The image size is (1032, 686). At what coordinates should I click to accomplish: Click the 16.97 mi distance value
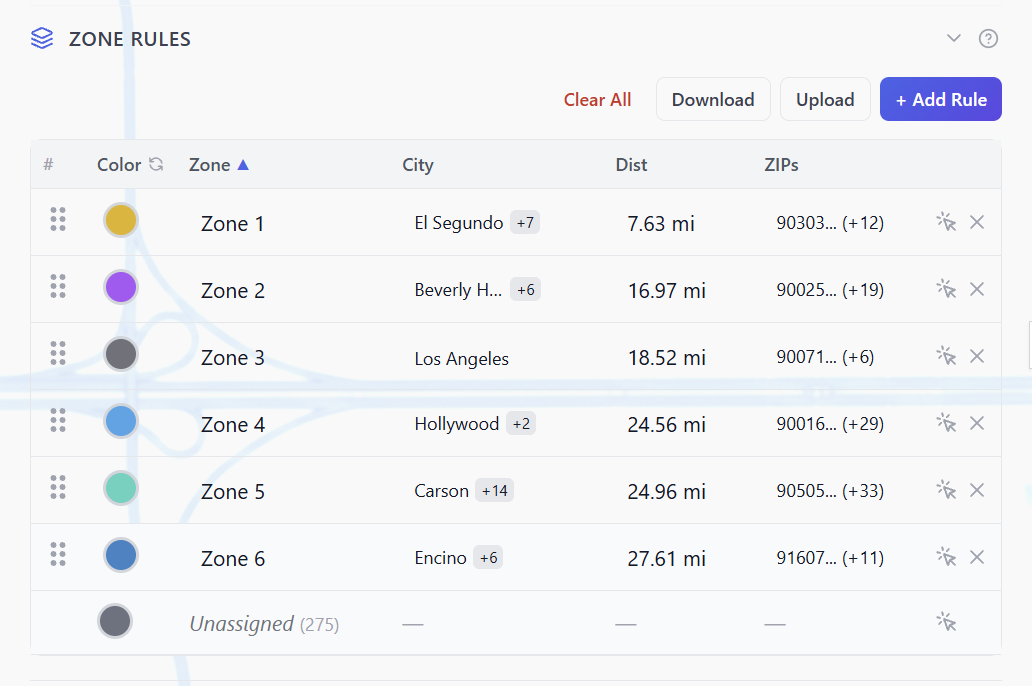click(667, 290)
